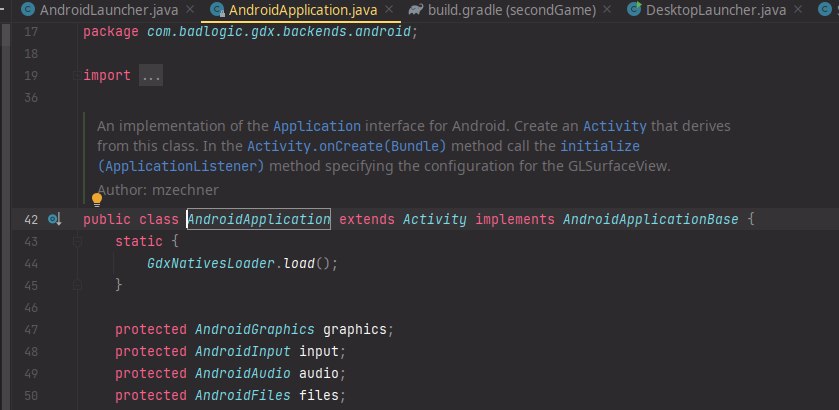Close the build.gradle (secondGame) tab
Screen dimensions: 839x410
(606, 9)
